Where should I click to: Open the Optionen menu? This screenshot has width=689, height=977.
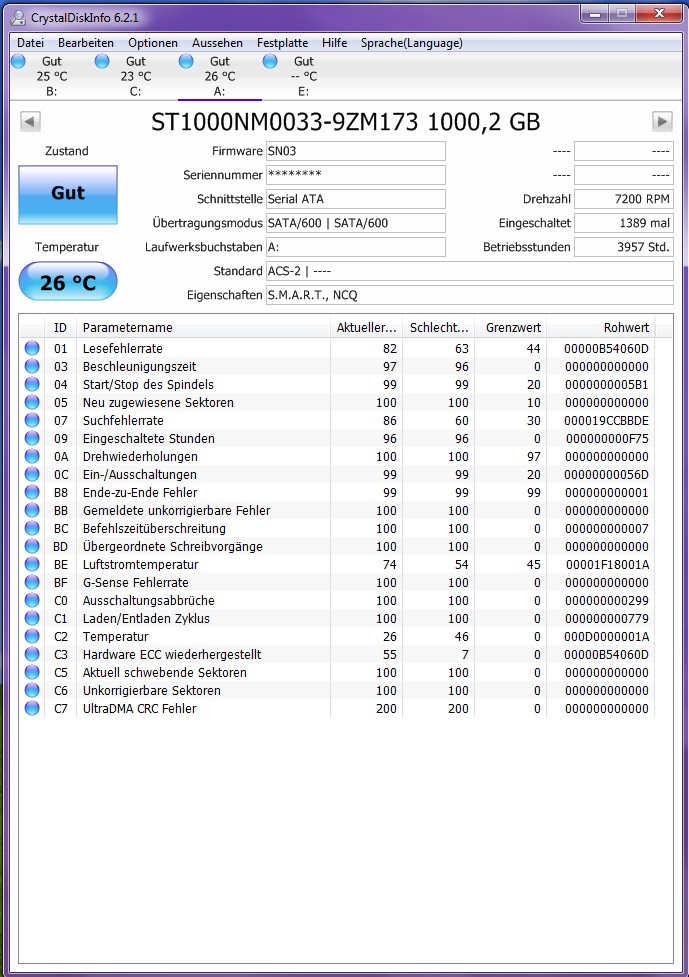(153, 43)
